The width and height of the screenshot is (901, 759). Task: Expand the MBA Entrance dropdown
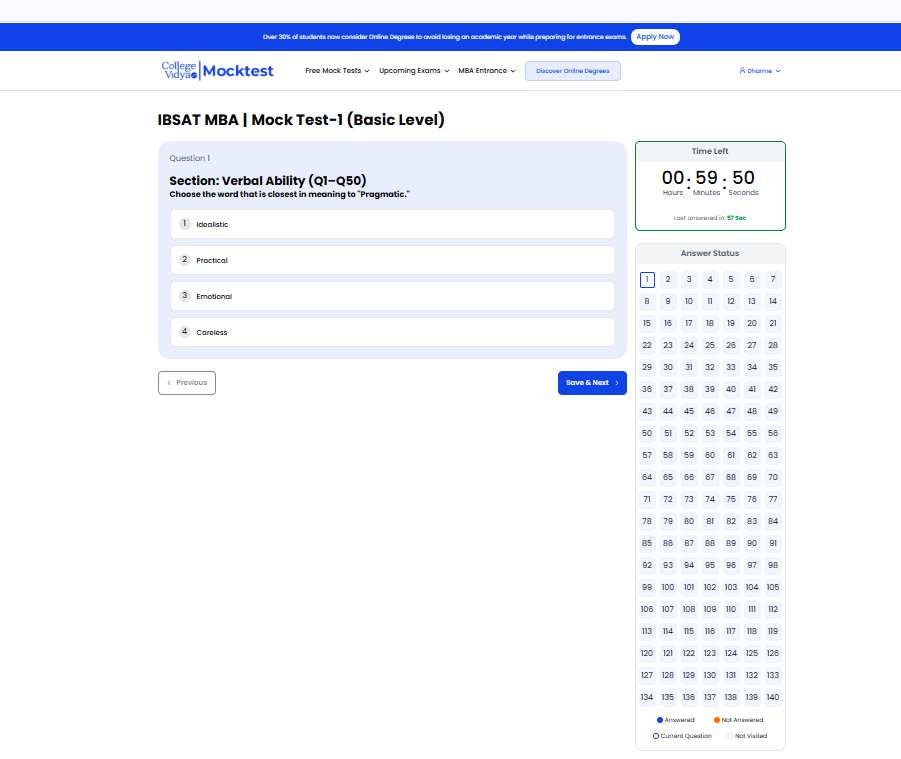click(487, 71)
